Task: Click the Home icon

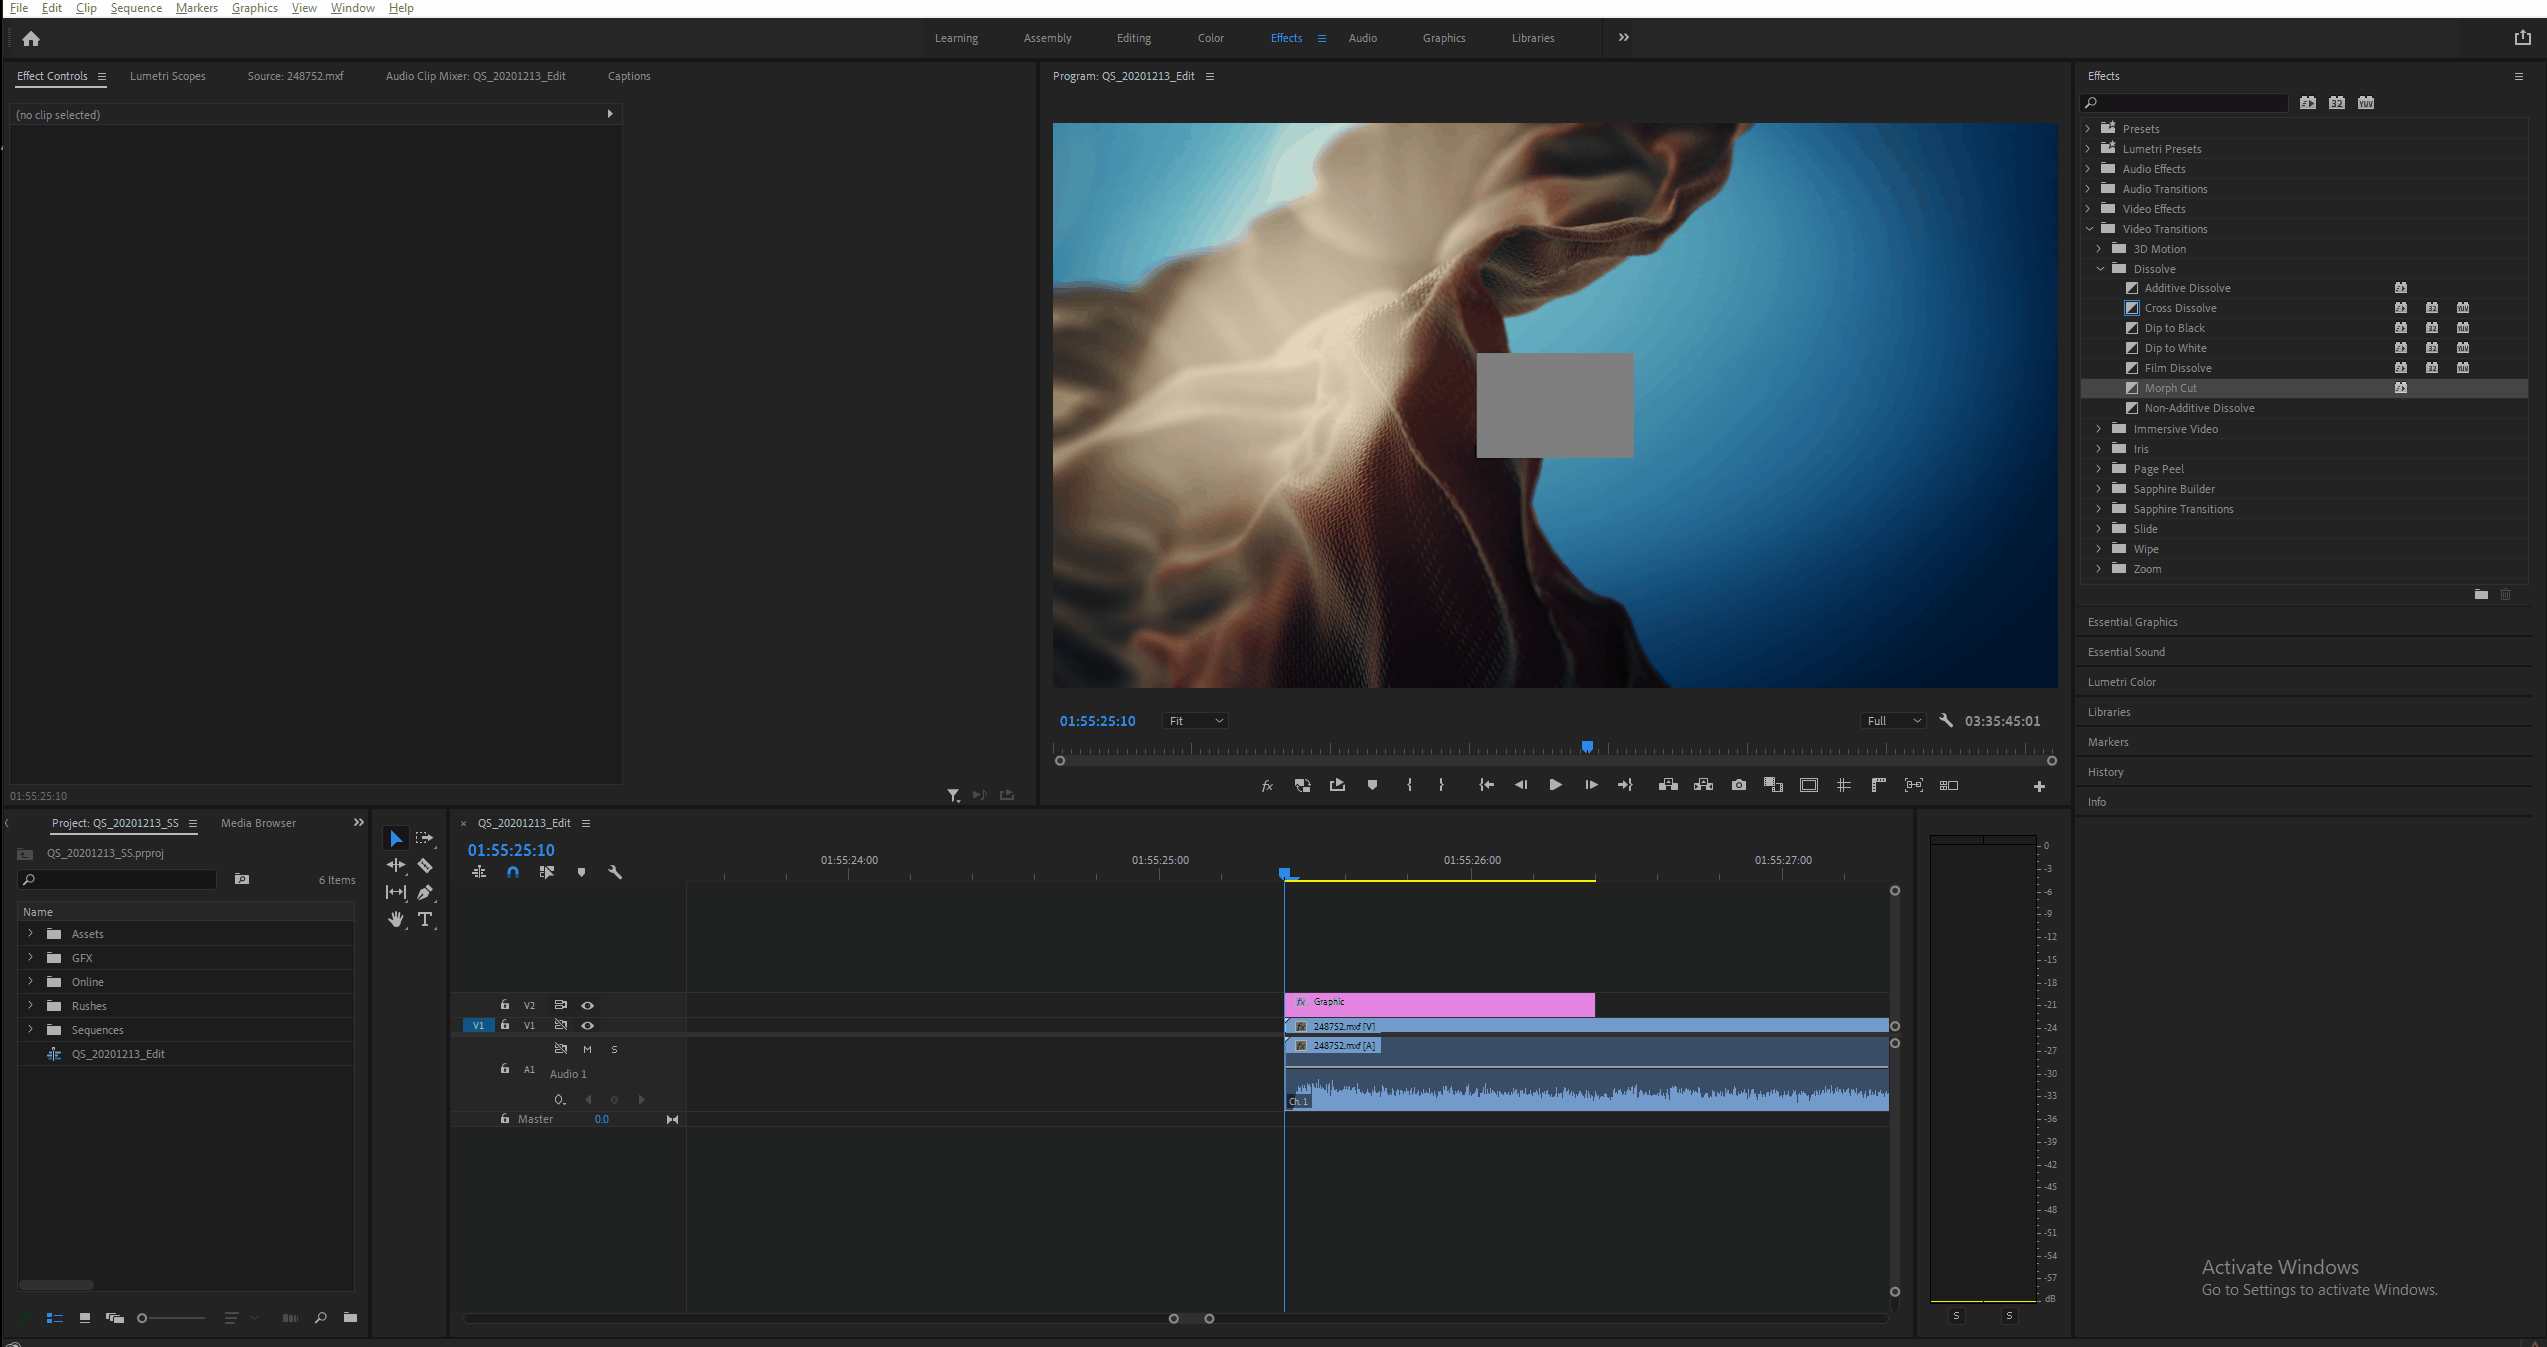Action: click(x=31, y=39)
